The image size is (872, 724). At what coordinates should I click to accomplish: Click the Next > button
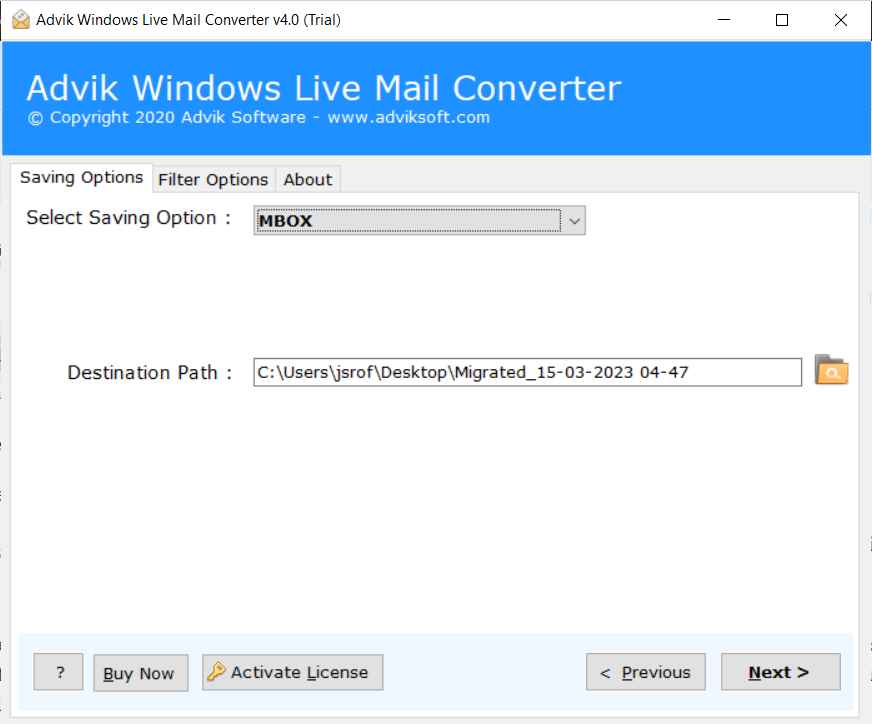(780, 672)
